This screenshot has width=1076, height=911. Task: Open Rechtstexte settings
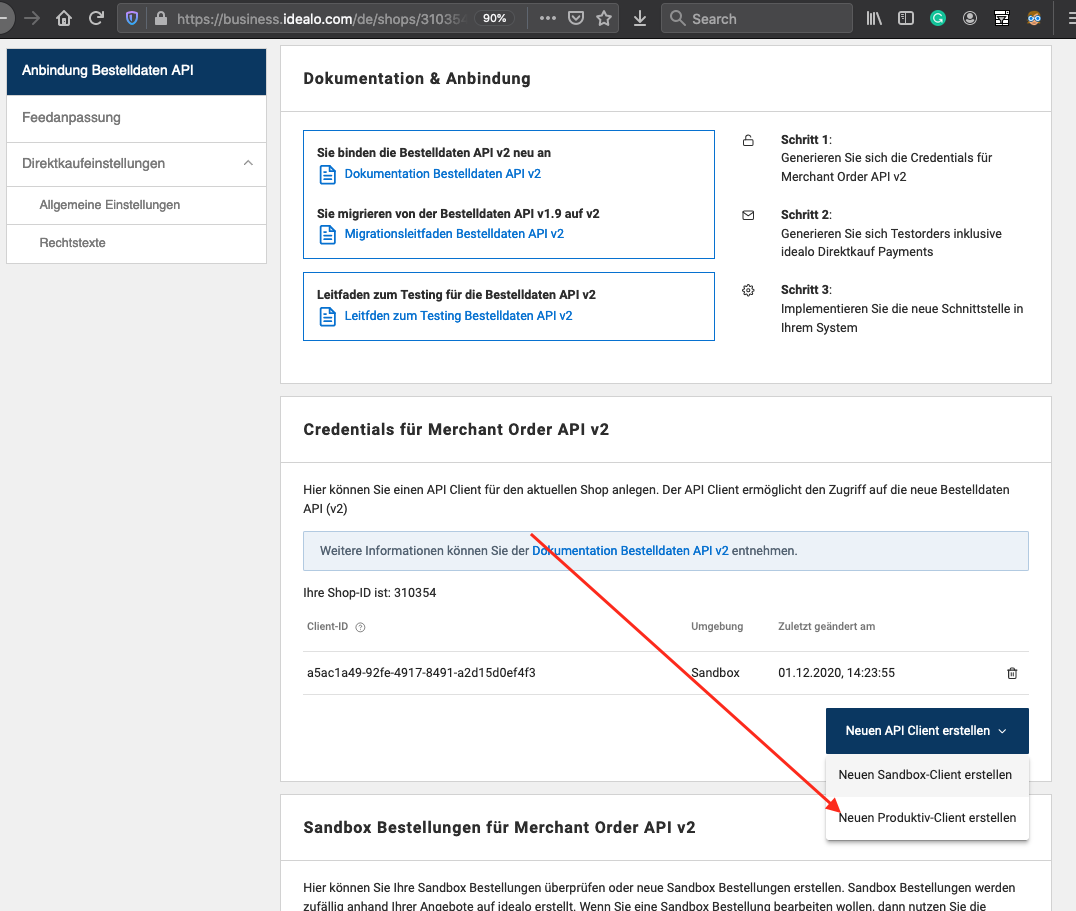click(136, 243)
